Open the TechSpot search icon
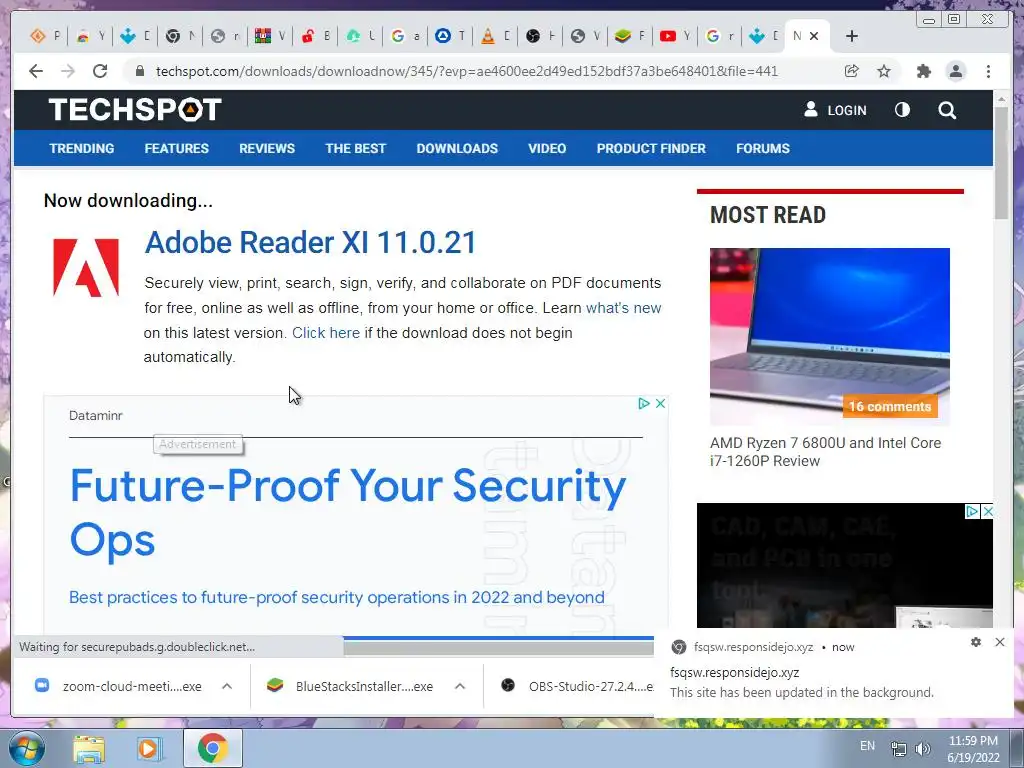Viewport: 1024px width, 768px height. pyautogui.click(x=947, y=110)
